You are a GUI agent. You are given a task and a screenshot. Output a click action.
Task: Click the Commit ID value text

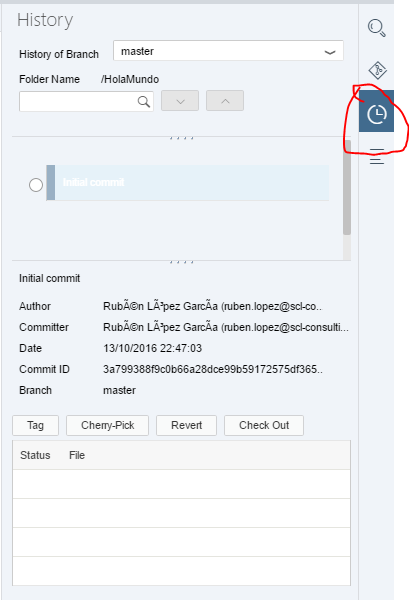point(213,369)
